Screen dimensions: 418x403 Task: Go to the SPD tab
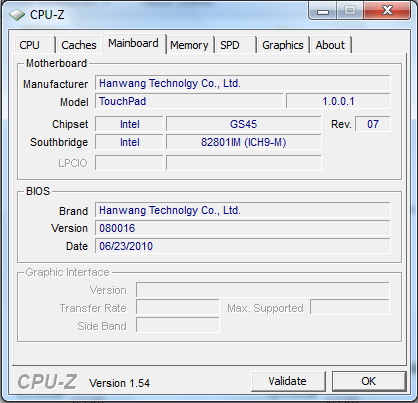click(x=235, y=45)
